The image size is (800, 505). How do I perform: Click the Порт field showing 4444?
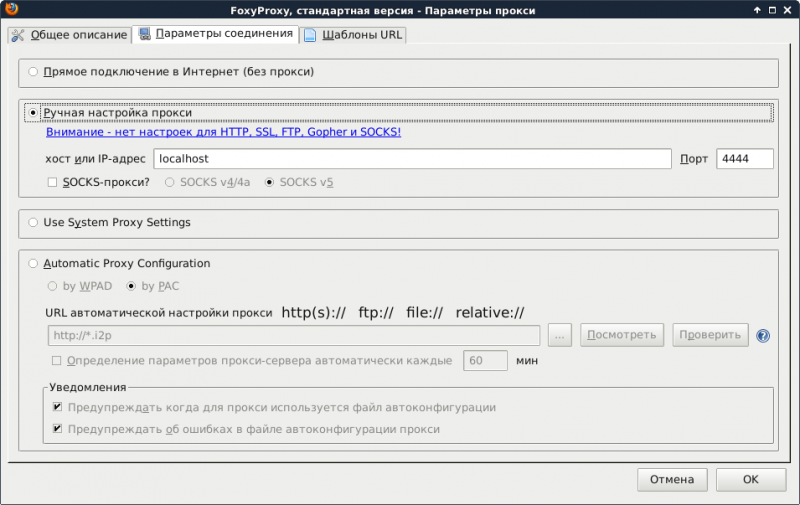coord(744,159)
